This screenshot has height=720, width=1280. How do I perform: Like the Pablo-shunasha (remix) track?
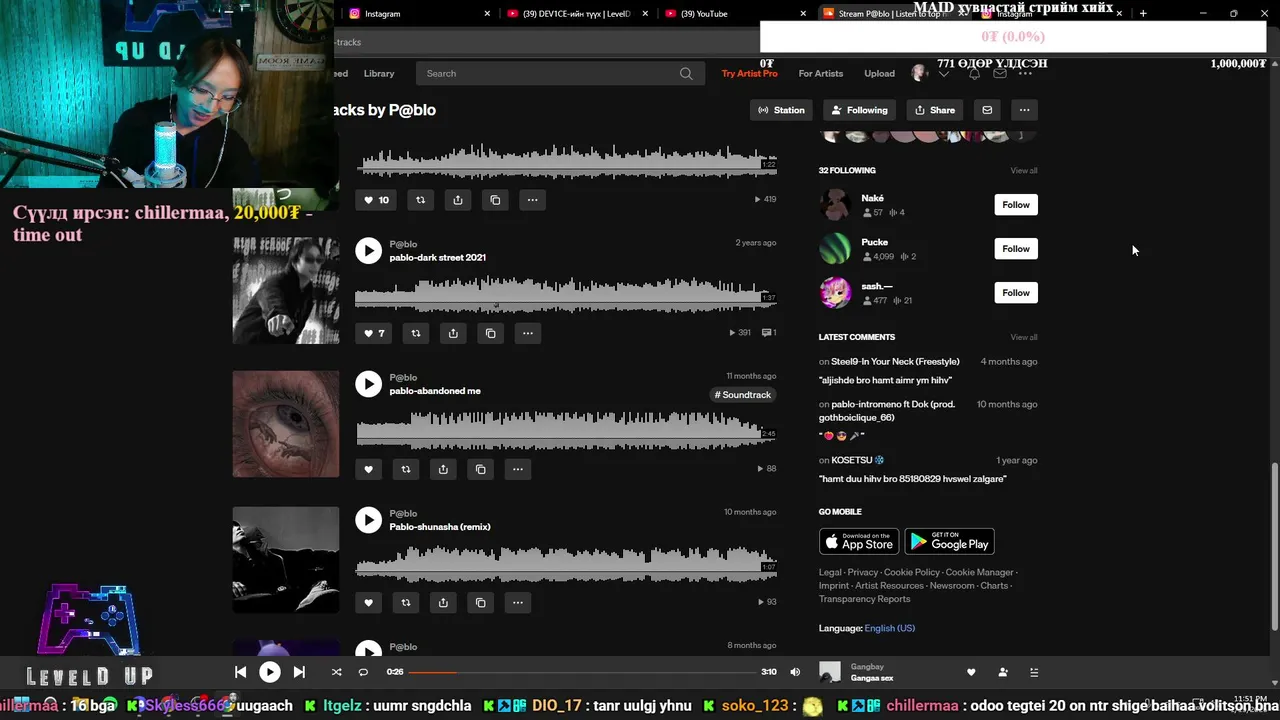click(x=368, y=602)
